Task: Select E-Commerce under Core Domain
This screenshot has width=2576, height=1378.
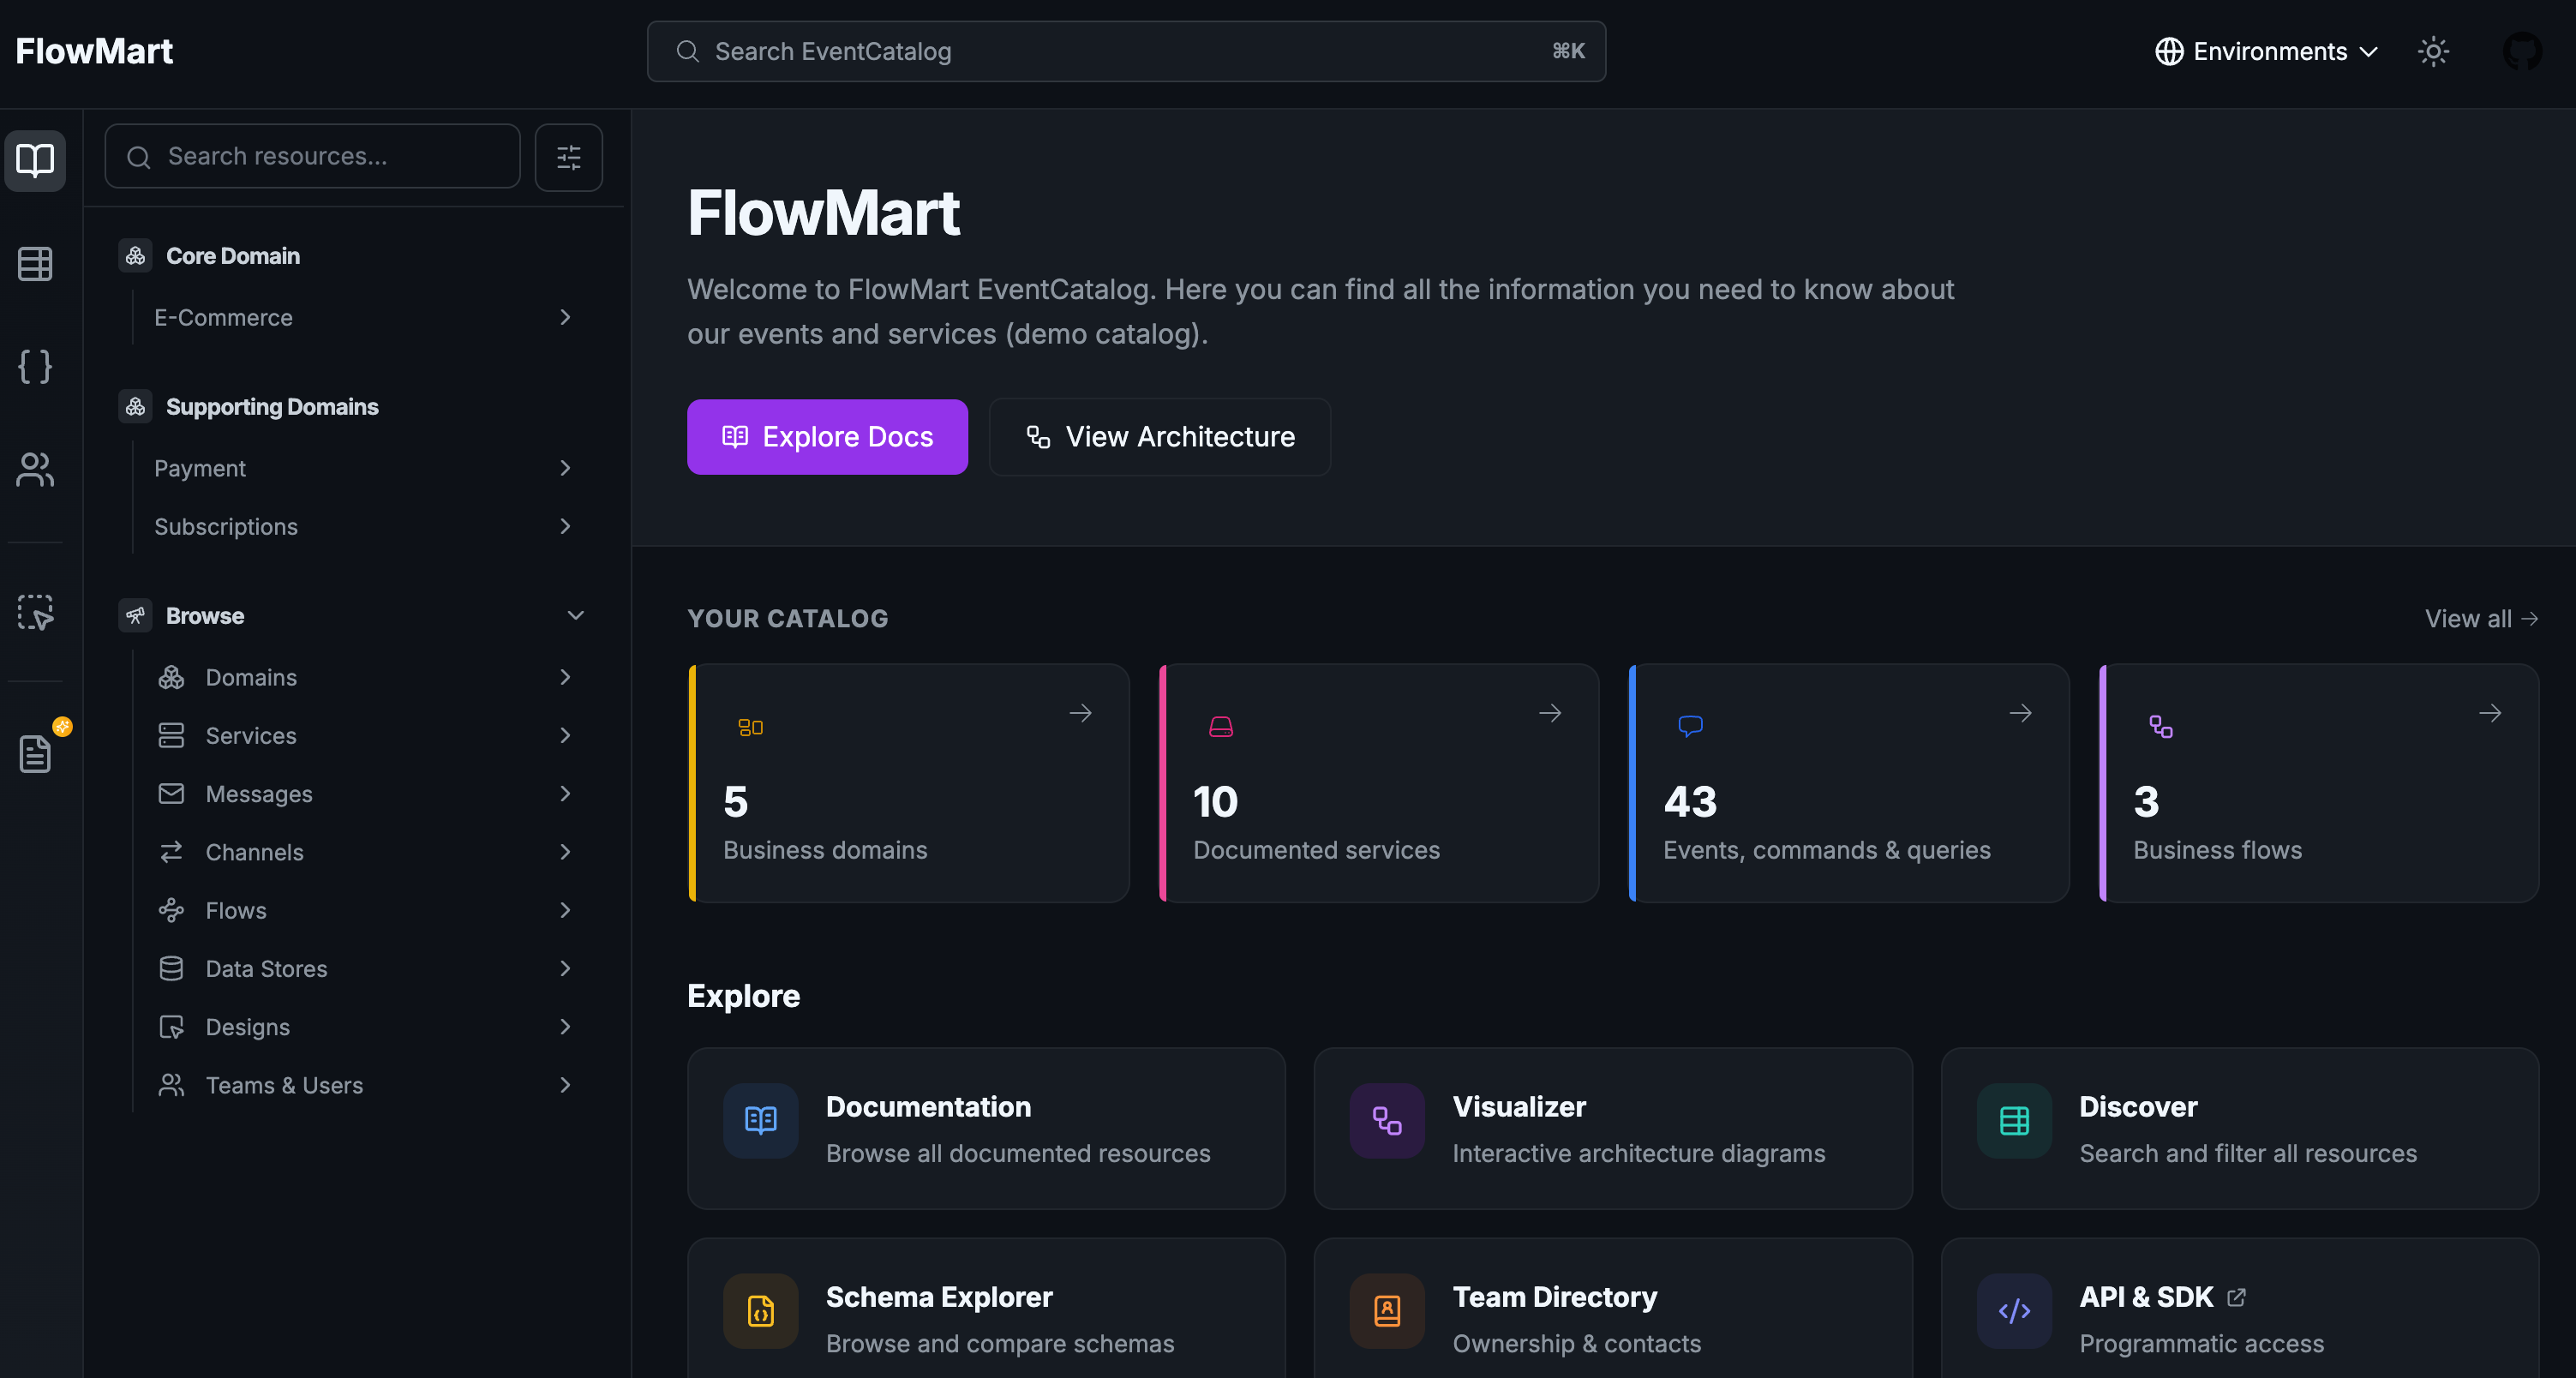Action: coord(223,317)
